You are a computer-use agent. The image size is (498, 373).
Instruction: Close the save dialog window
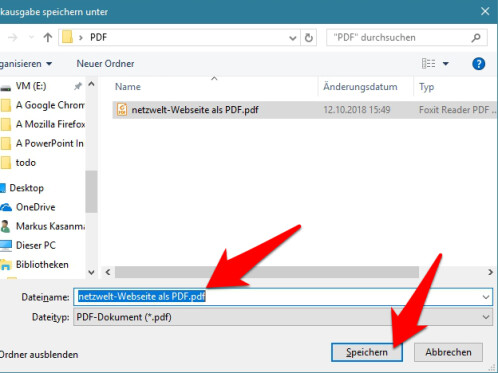(x=485, y=11)
